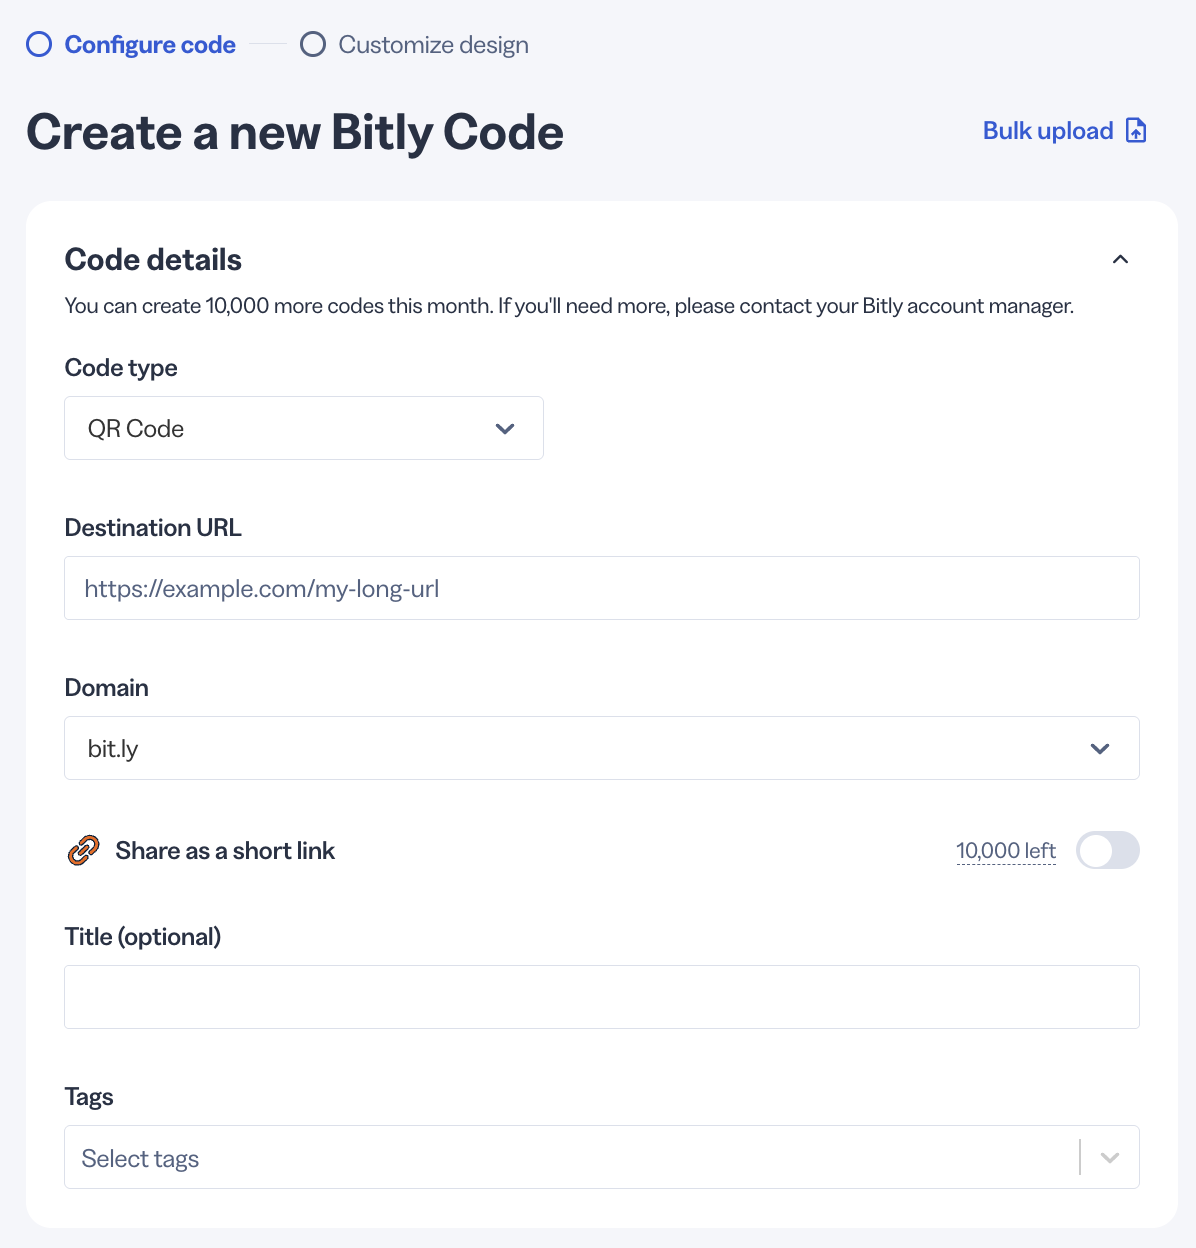The image size is (1196, 1248).
Task: Click the Customize design step circle
Action: pyautogui.click(x=313, y=45)
